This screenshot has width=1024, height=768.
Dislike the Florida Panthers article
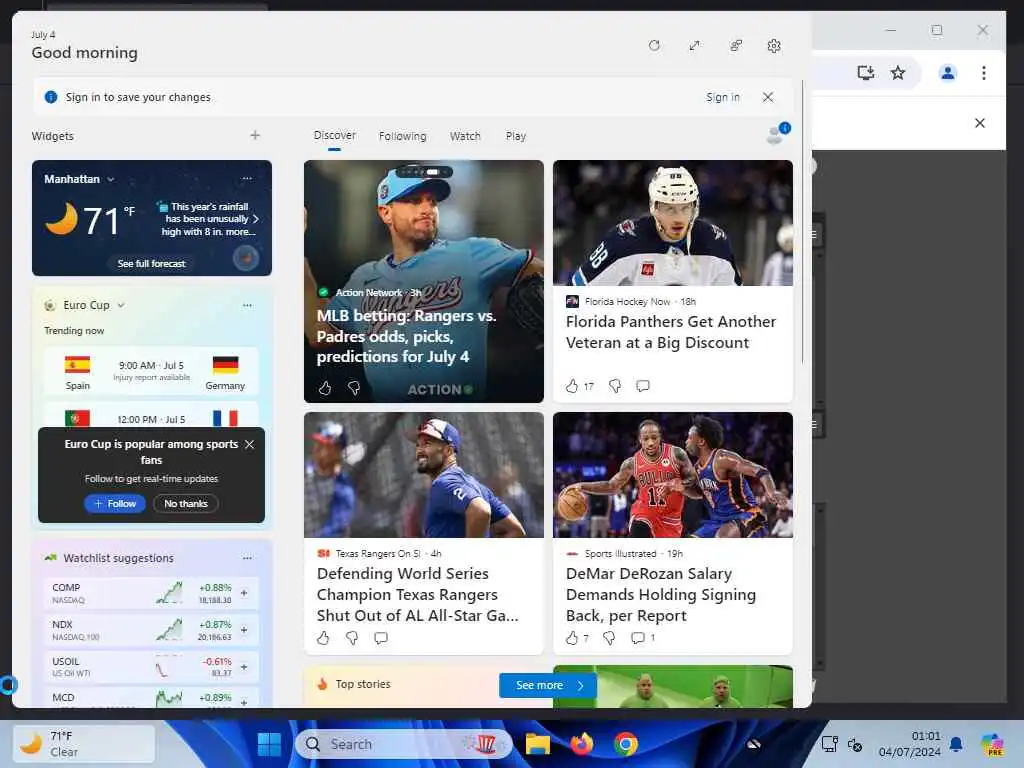[615, 386]
